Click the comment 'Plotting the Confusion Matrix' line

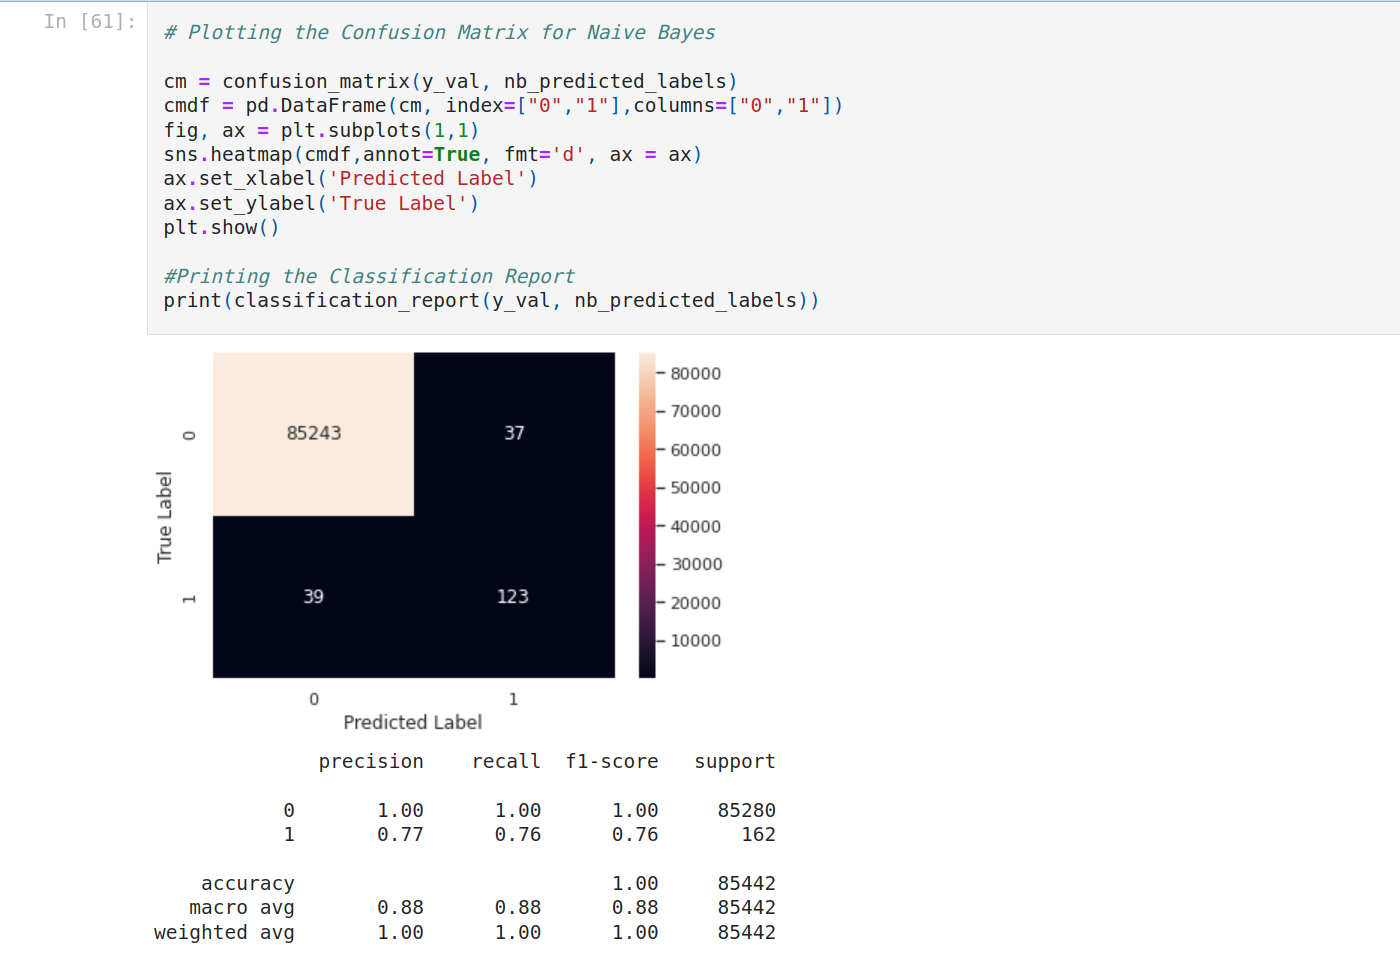coord(439,32)
